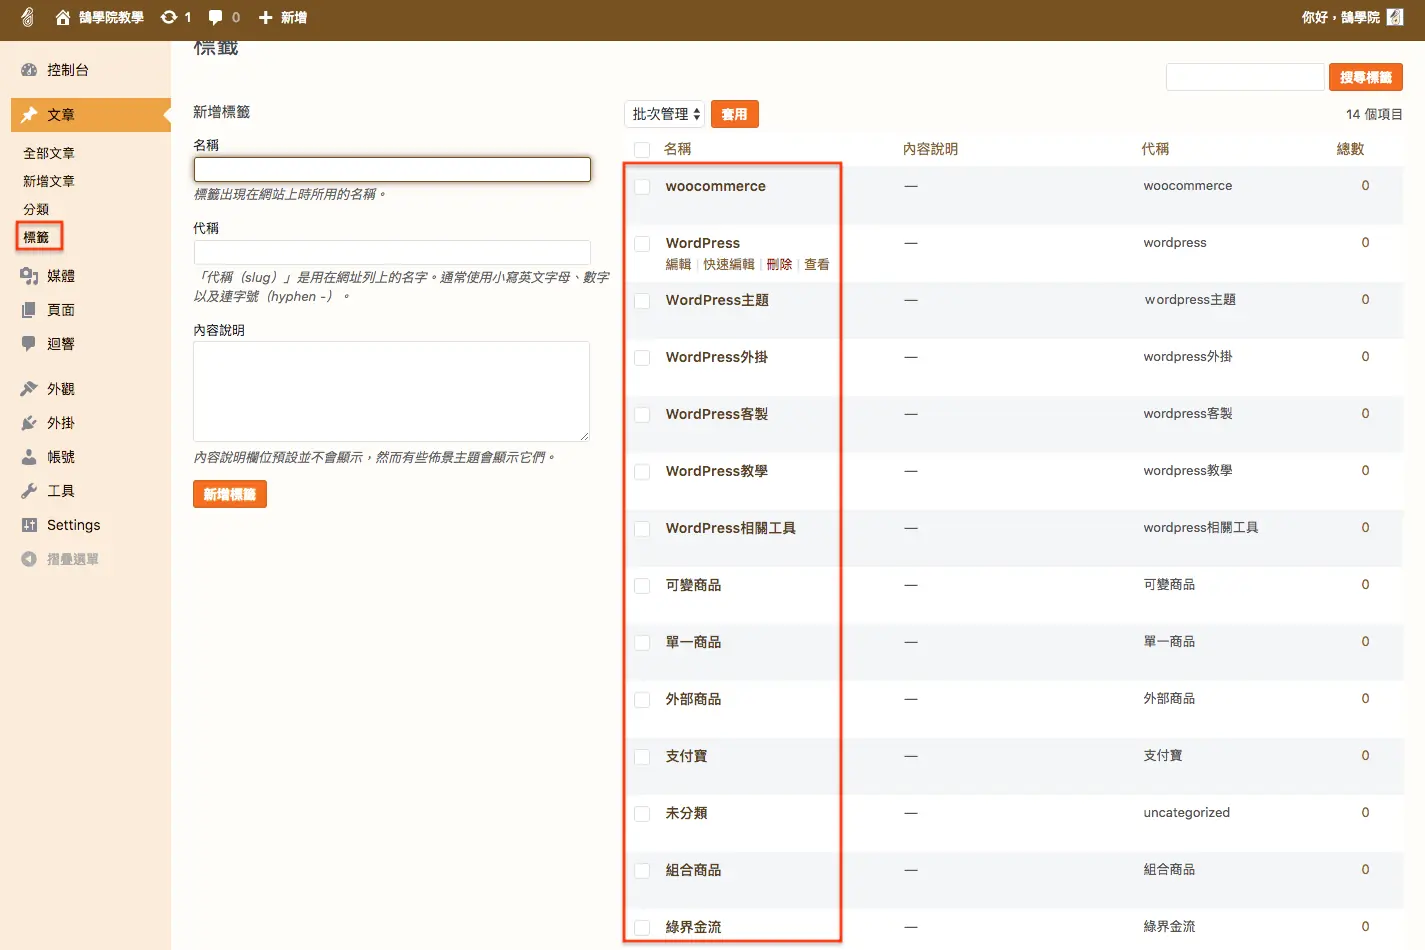Open the user avatar in admin bar
Viewport: 1425px width, 950px height.
(x=1395, y=17)
